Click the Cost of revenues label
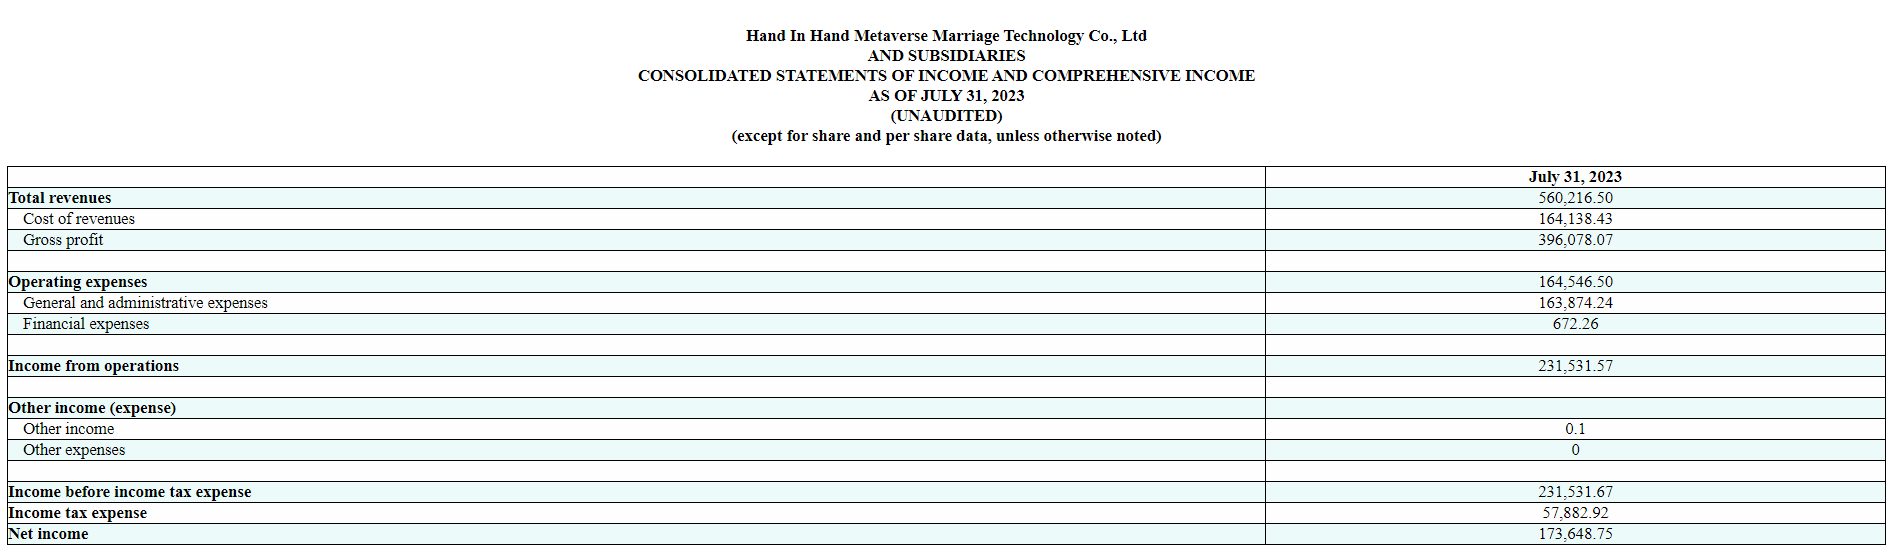1894x551 pixels. point(79,219)
